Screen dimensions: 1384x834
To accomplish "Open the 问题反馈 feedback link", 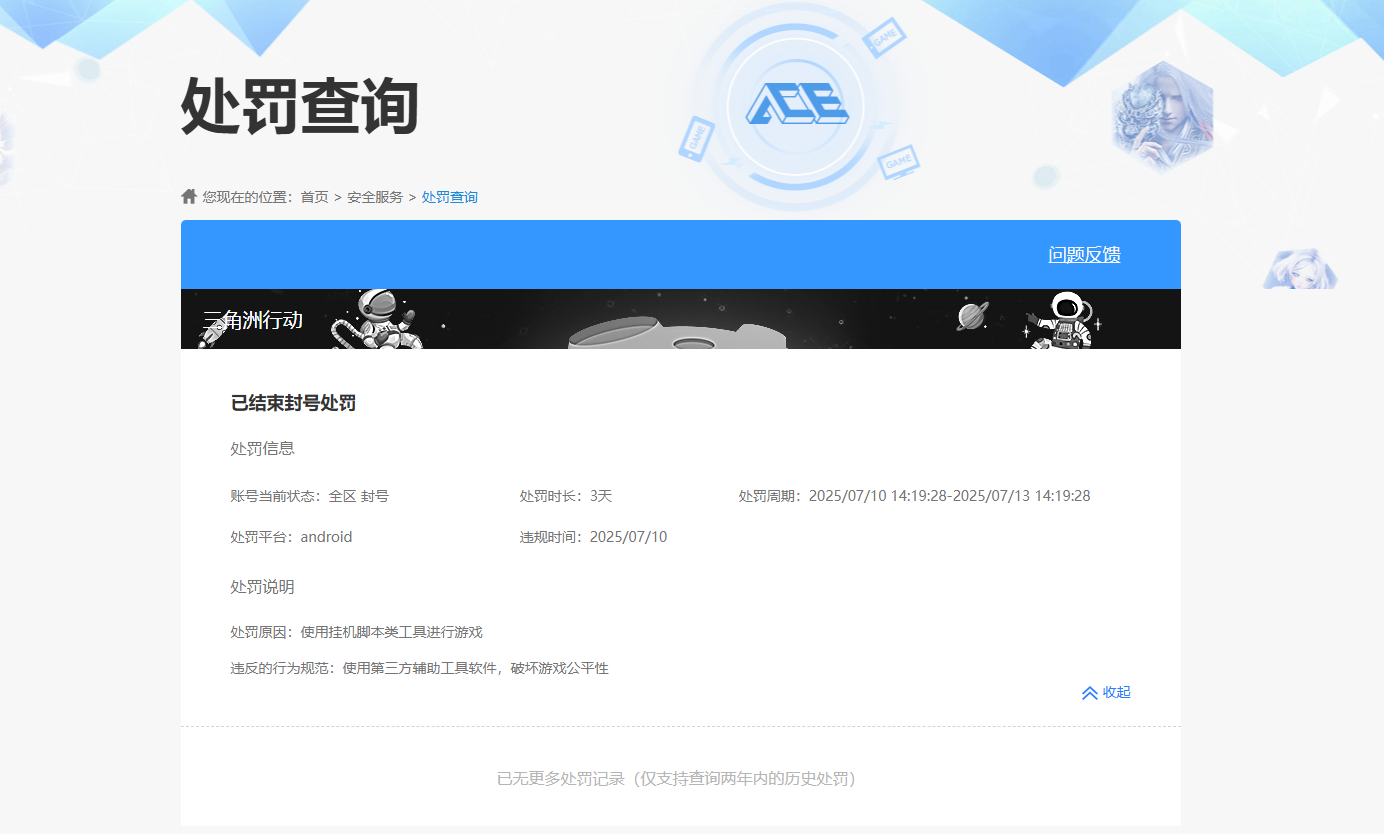I will pos(1083,254).
